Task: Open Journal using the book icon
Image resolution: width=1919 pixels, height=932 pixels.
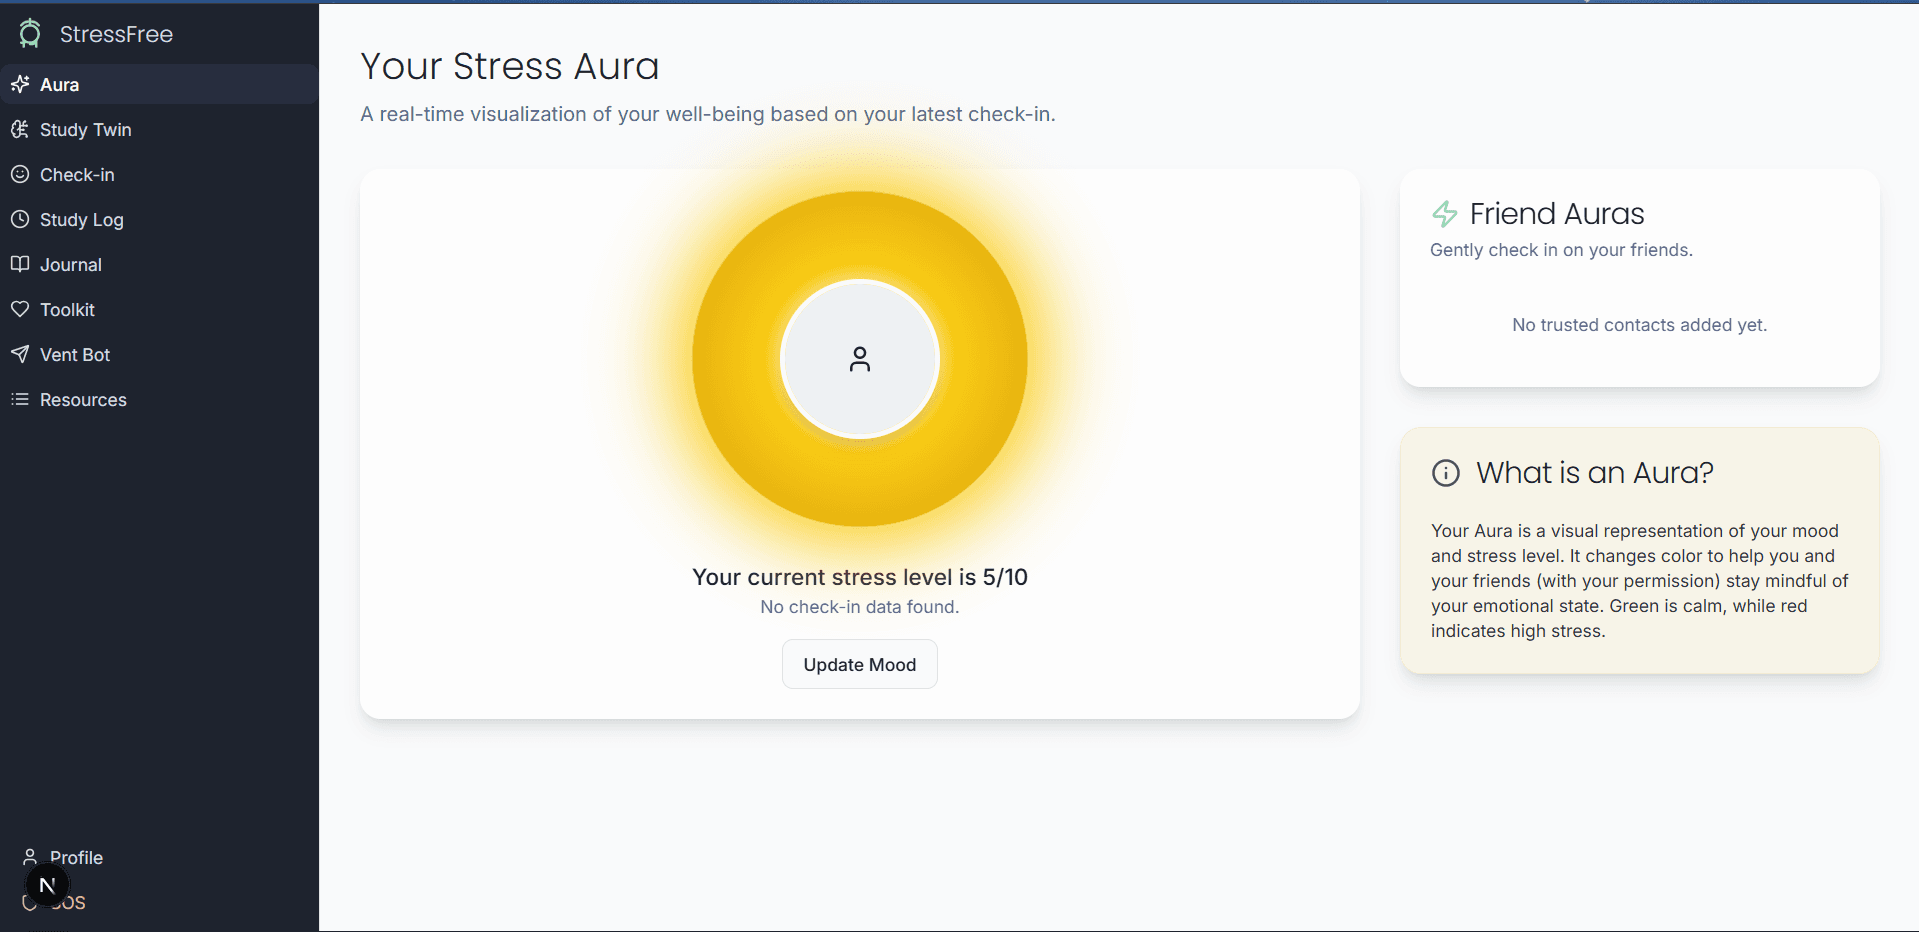Action: [20, 264]
